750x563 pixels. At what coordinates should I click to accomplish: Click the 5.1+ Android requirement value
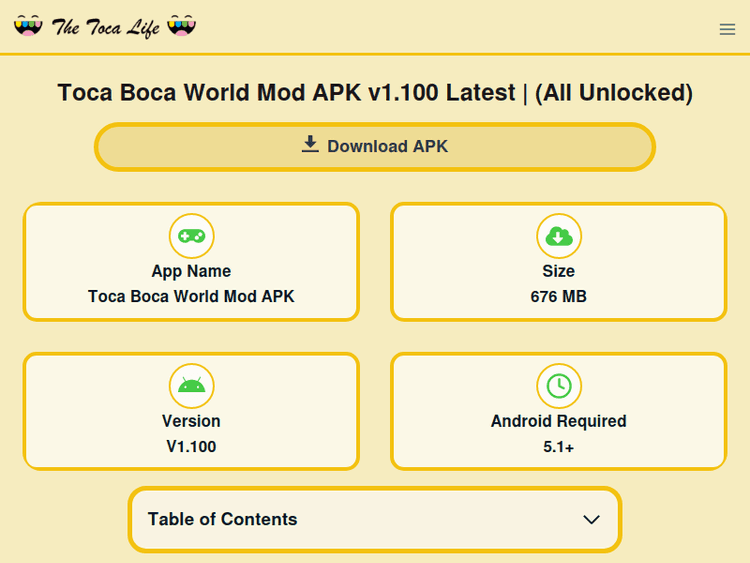pos(558,447)
